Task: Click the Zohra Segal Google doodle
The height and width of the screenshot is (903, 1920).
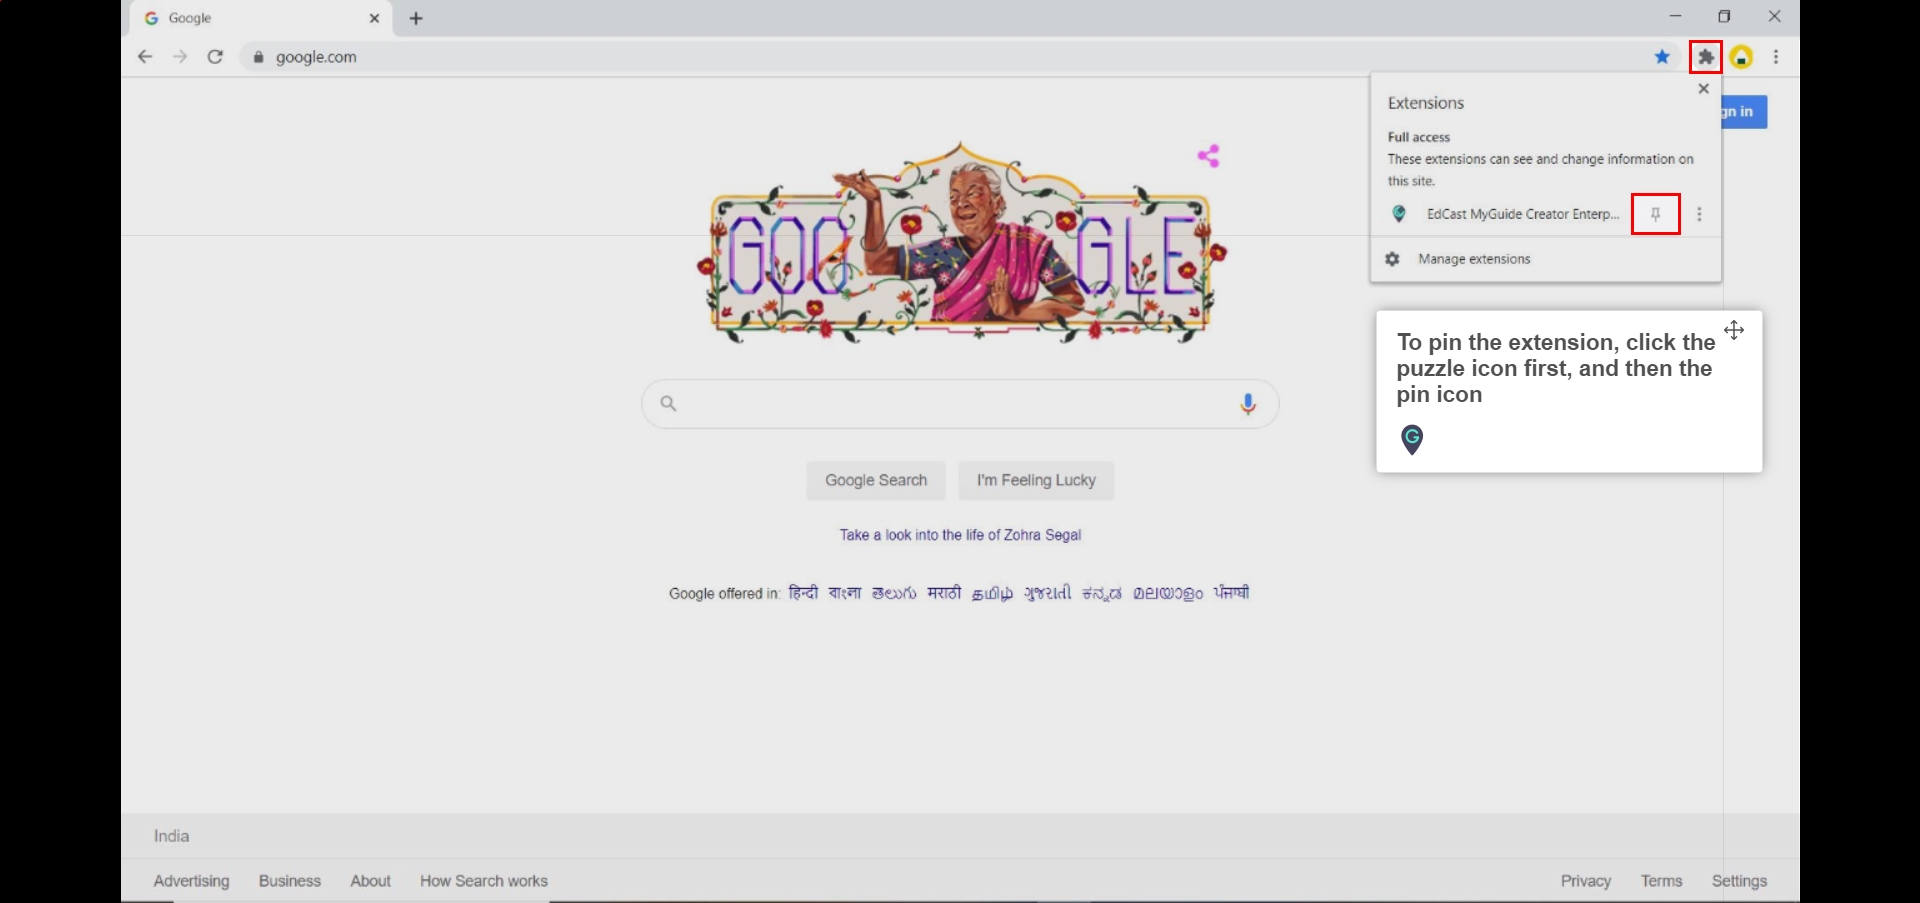Action: (x=961, y=242)
